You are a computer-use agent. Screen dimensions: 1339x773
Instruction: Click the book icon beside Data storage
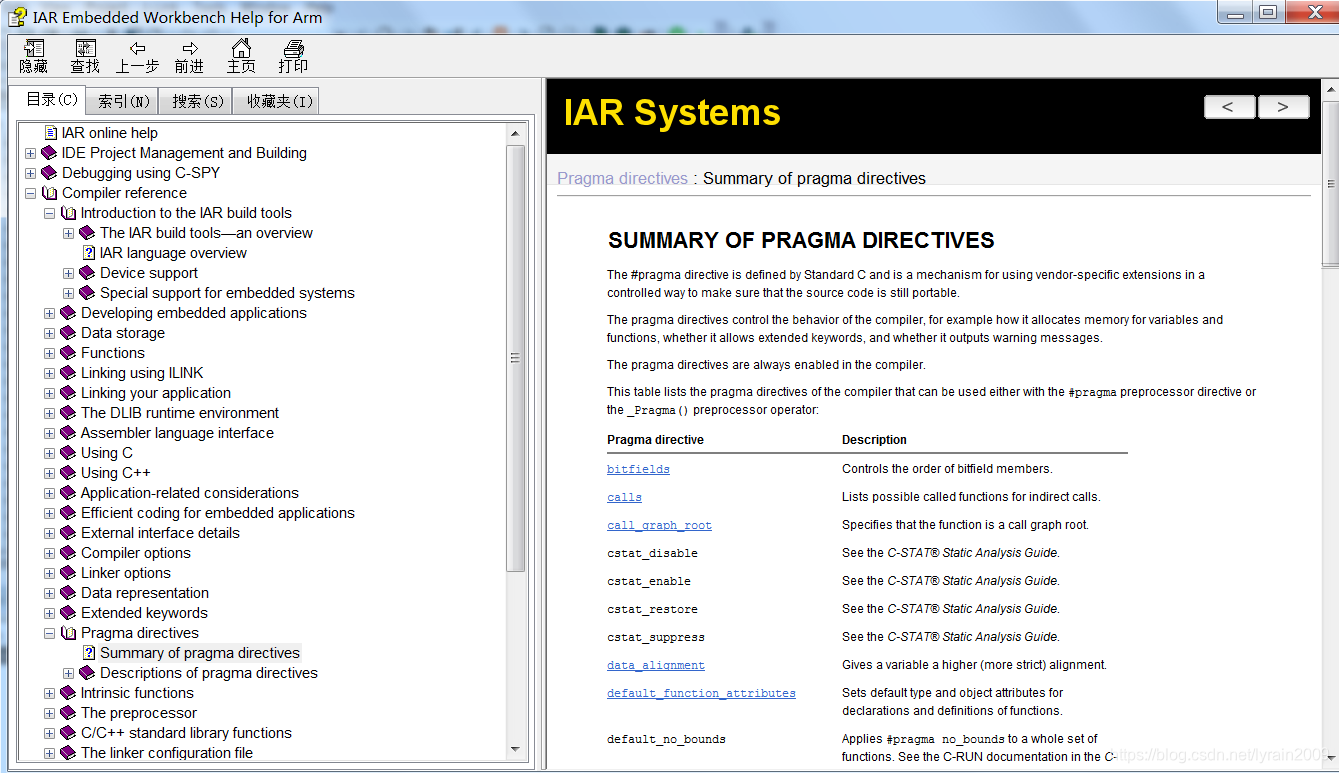tap(68, 333)
